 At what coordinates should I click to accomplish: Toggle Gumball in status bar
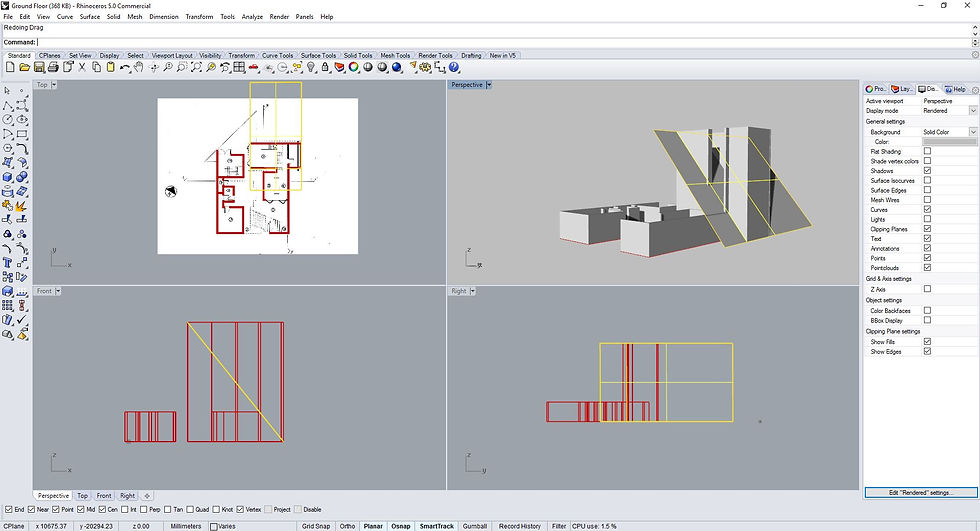click(x=475, y=526)
